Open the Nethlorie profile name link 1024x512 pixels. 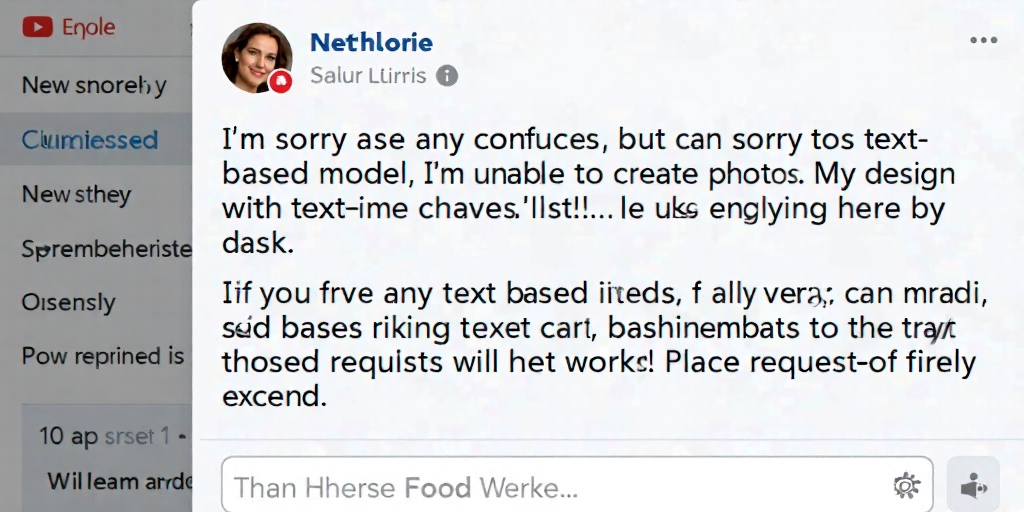[371, 43]
